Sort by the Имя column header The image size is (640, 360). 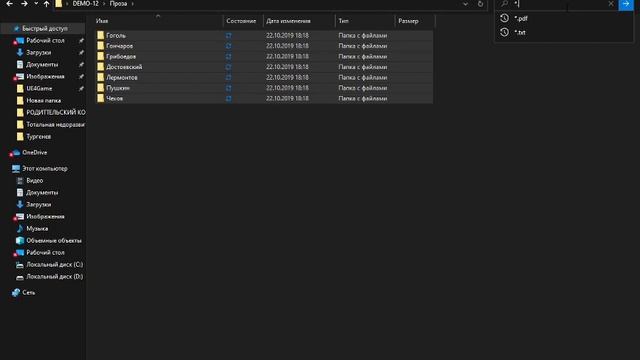102,21
